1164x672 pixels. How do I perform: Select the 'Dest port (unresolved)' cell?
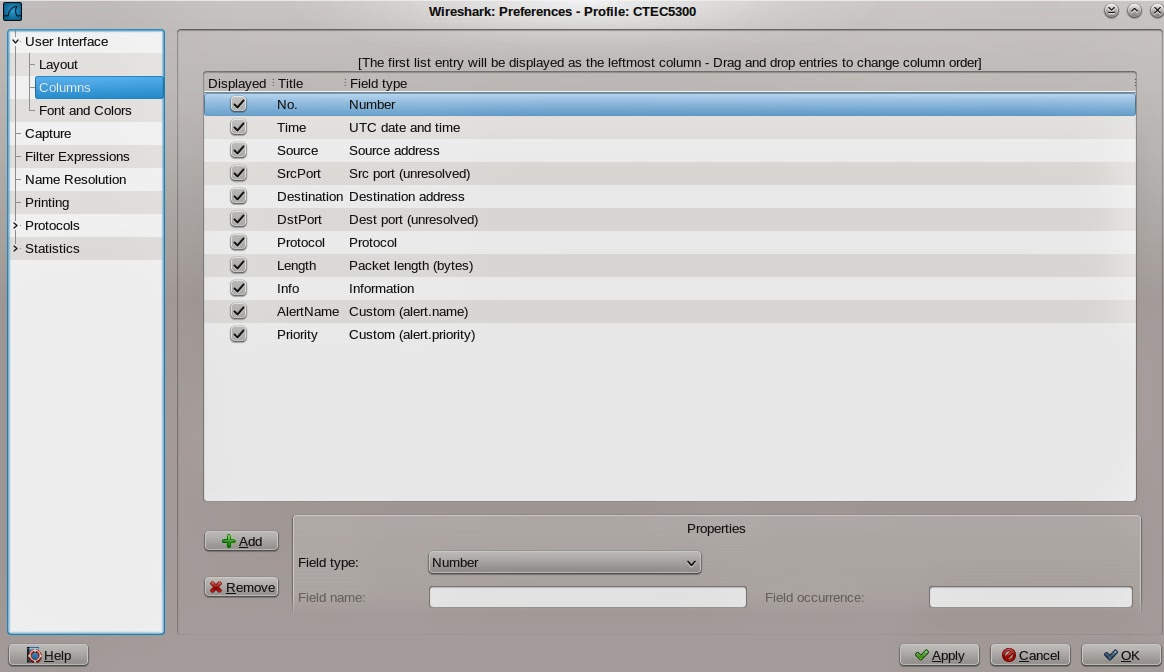413,220
